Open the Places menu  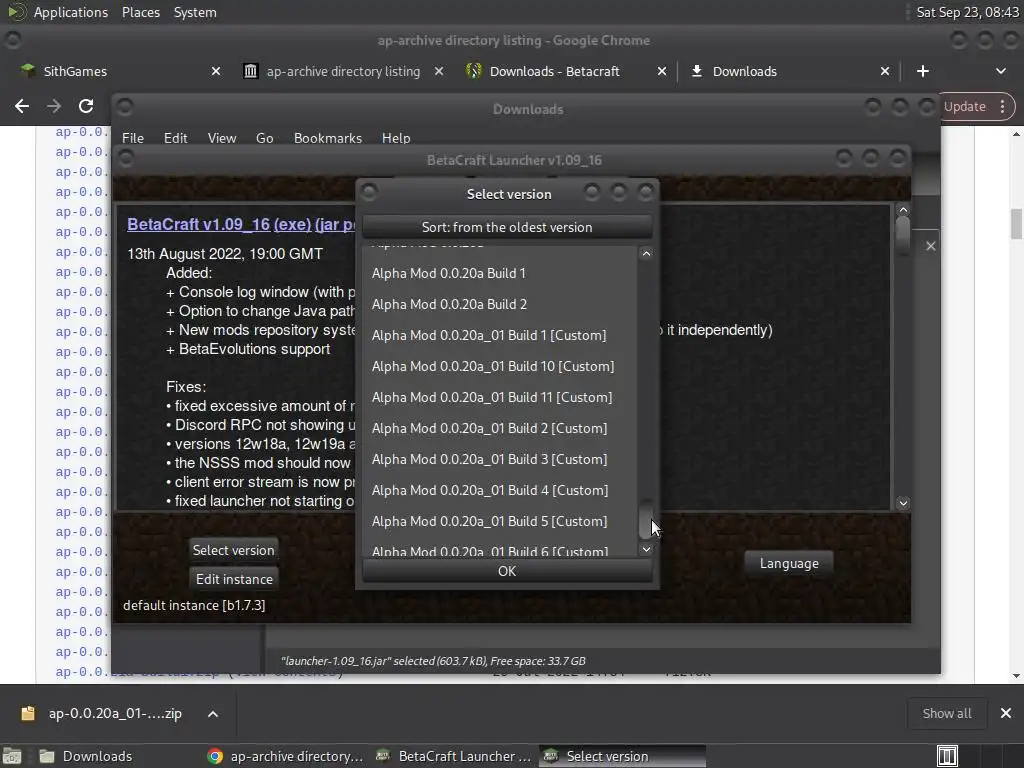(140, 12)
